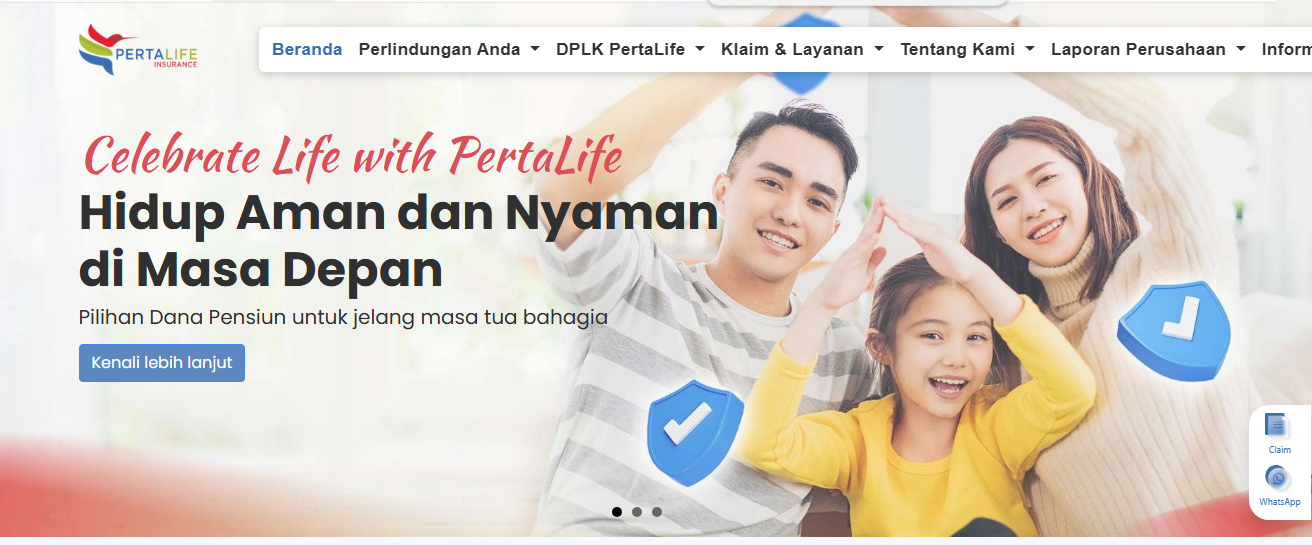1312x545 pixels.
Task: Expand the DPLK PertaLife dropdown
Action: tap(630, 49)
